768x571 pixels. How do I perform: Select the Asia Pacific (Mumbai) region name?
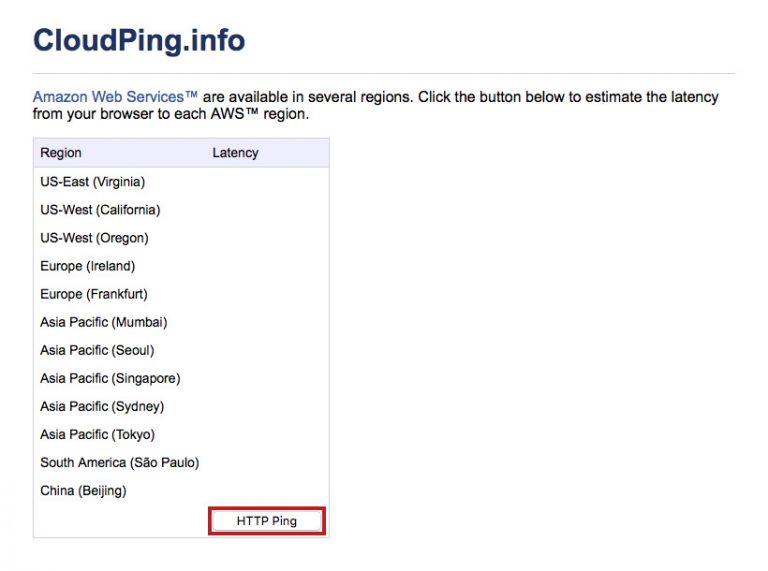104,322
